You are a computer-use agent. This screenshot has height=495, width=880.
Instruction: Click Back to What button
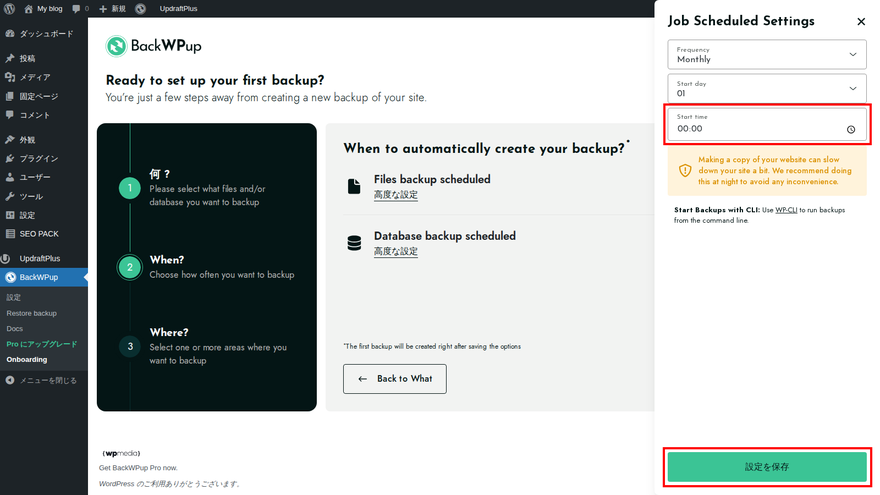pos(395,379)
